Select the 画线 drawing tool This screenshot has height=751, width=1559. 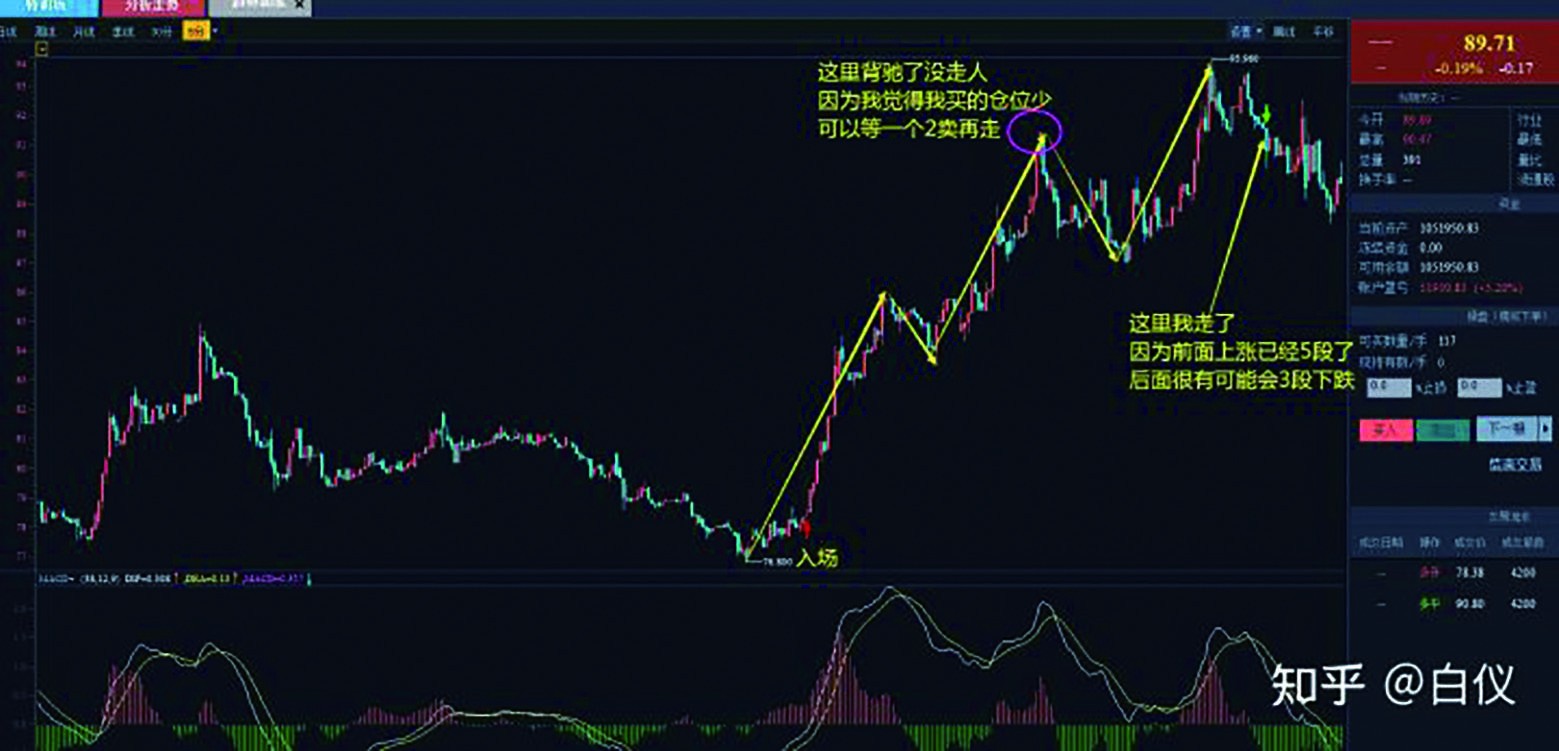tap(1284, 32)
